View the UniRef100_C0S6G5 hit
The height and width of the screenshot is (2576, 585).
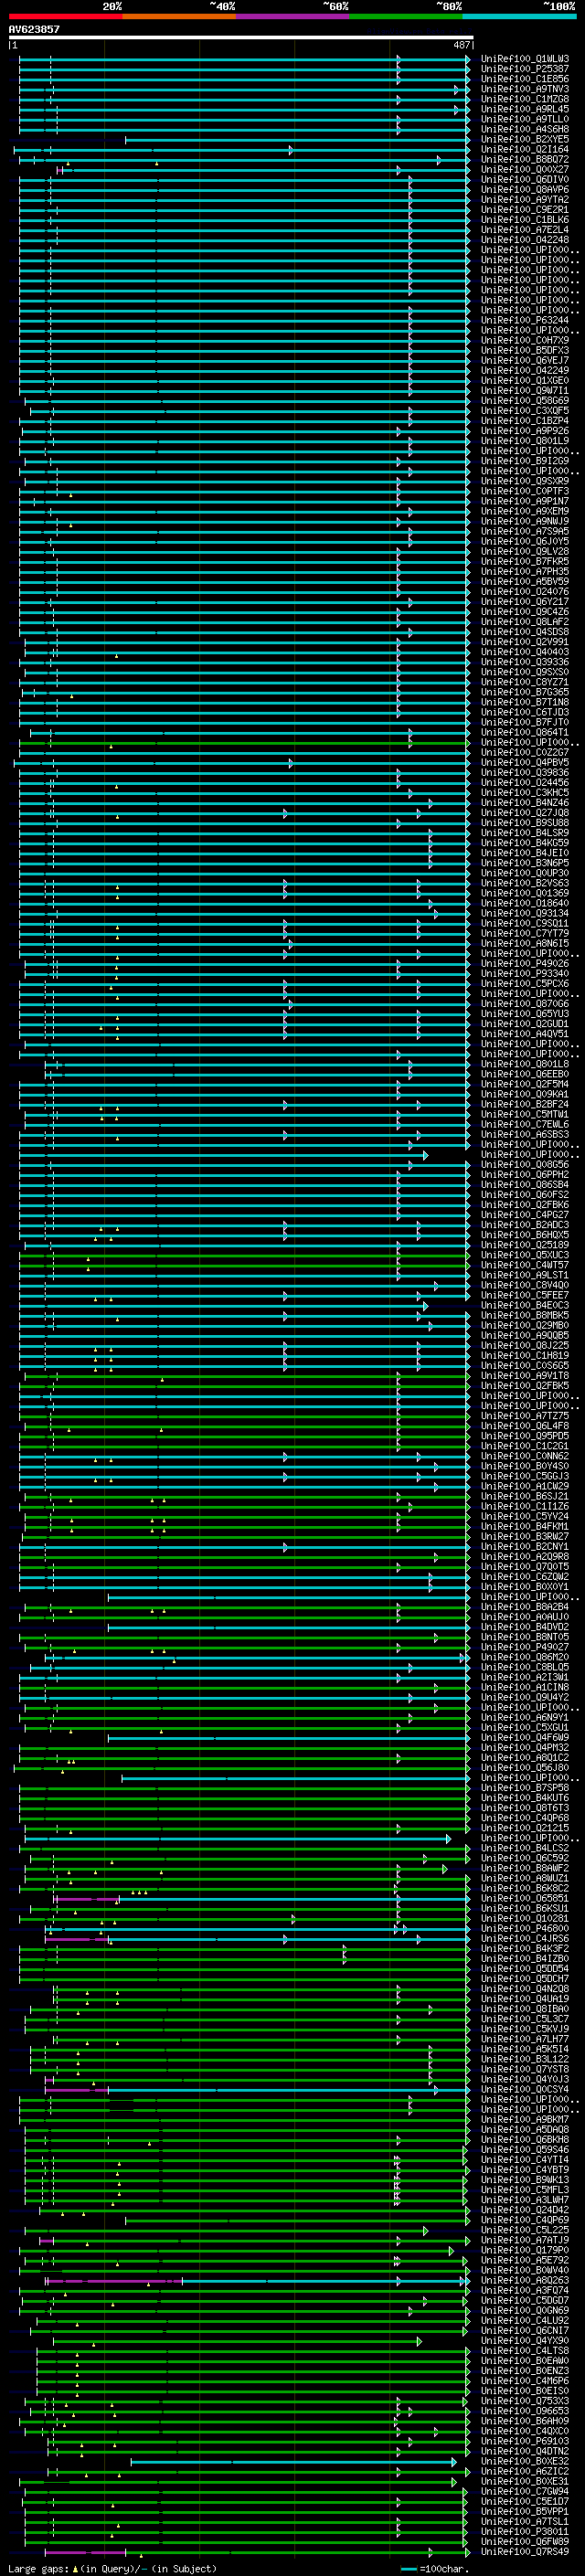[525, 1365]
